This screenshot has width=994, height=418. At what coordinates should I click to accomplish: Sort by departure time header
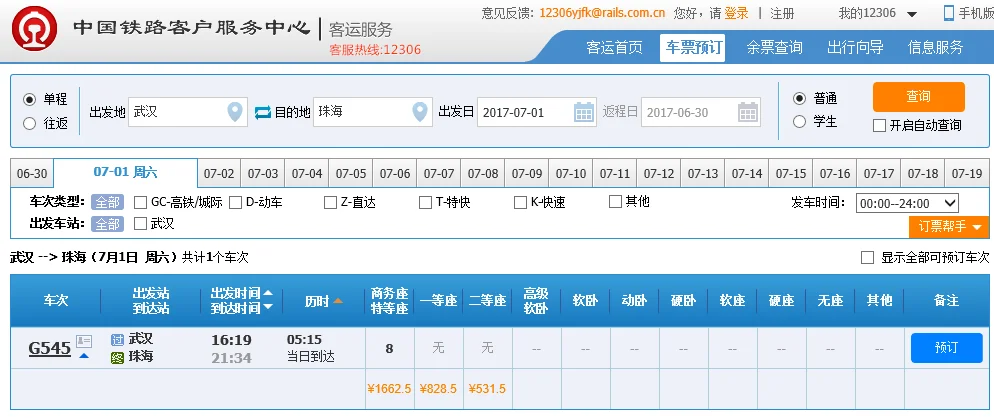tap(242, 293)
